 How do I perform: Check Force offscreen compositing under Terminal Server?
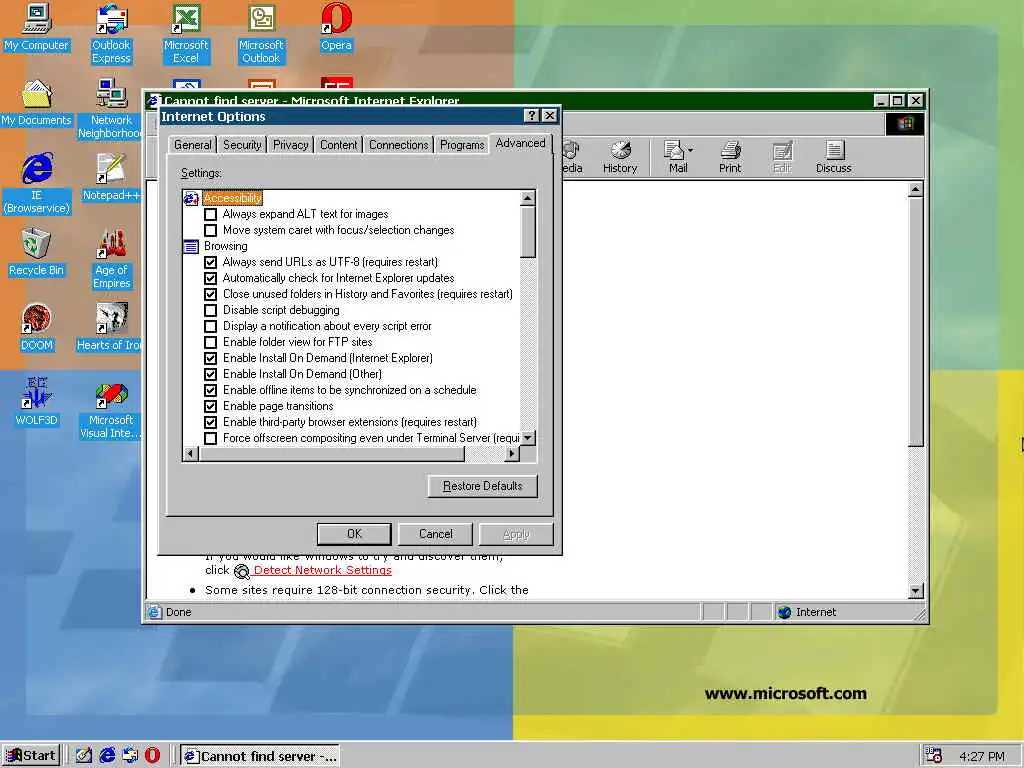click(x=210, y=438)
